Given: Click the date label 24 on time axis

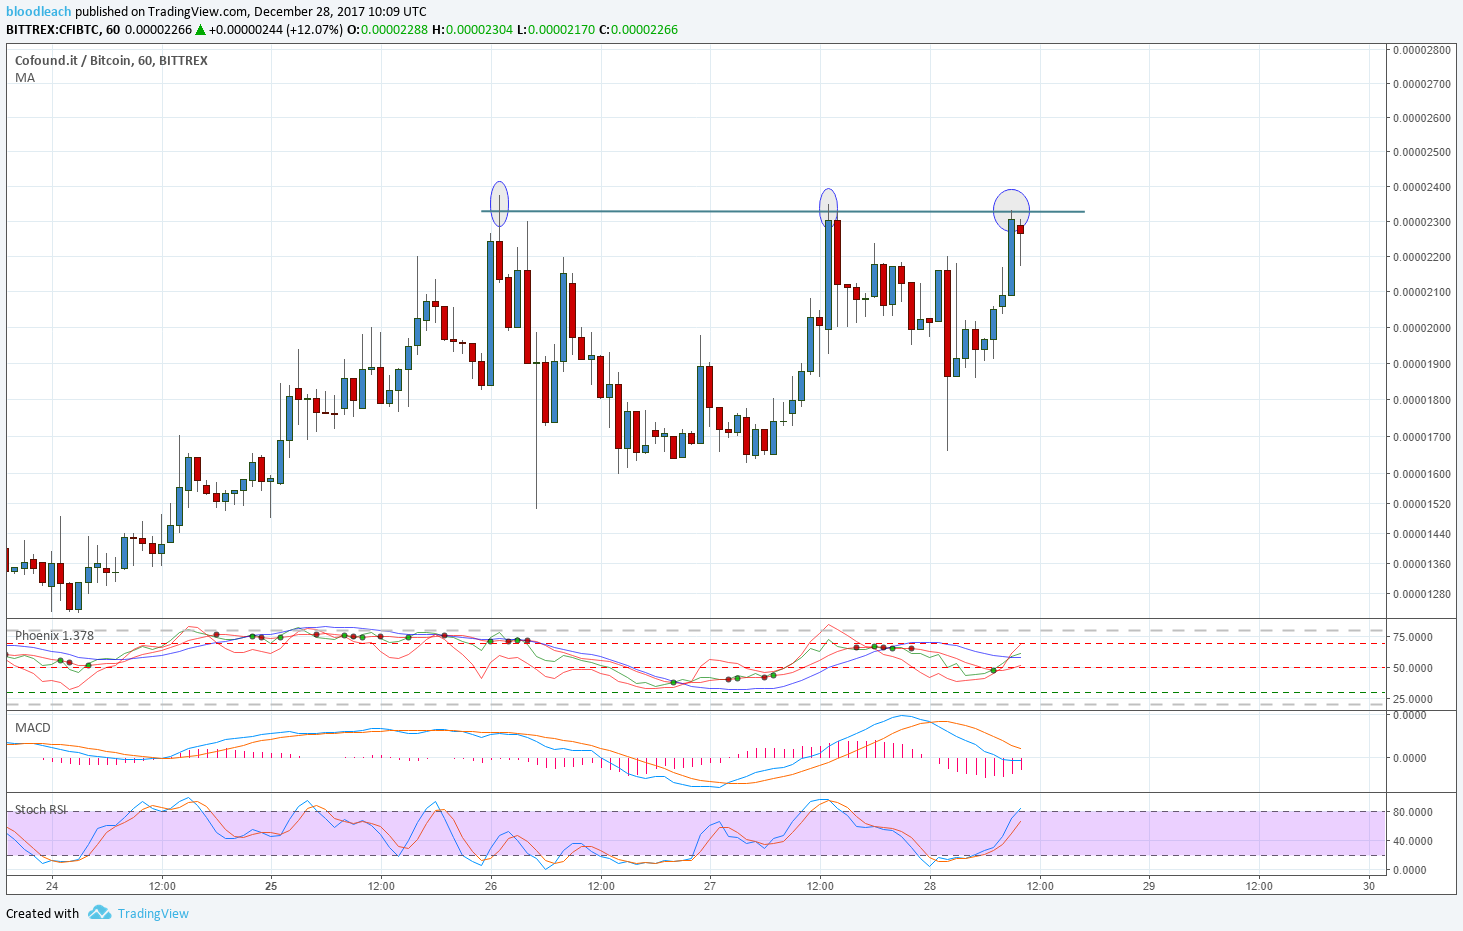Looking at the screenshot, I should click(52, 886).
